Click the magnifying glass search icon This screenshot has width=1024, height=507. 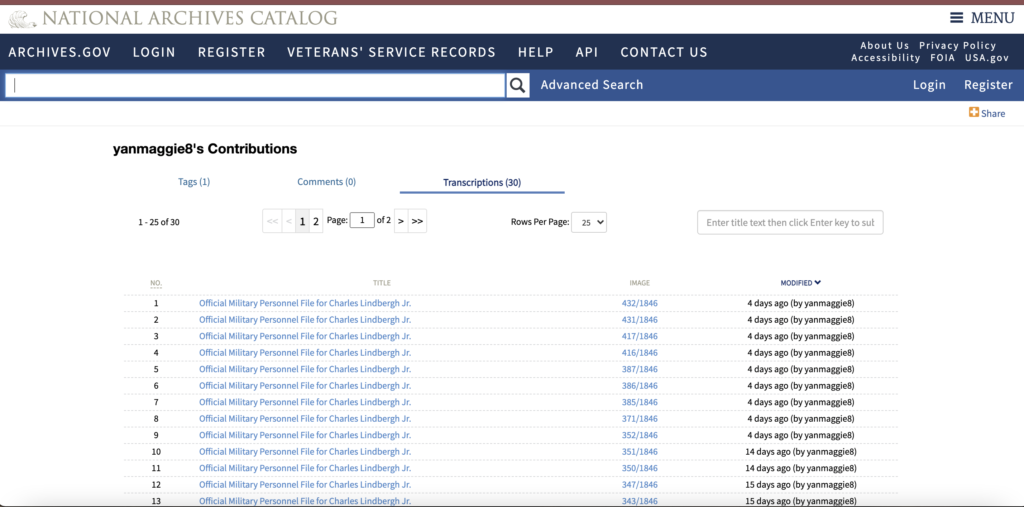coord(518,85)
